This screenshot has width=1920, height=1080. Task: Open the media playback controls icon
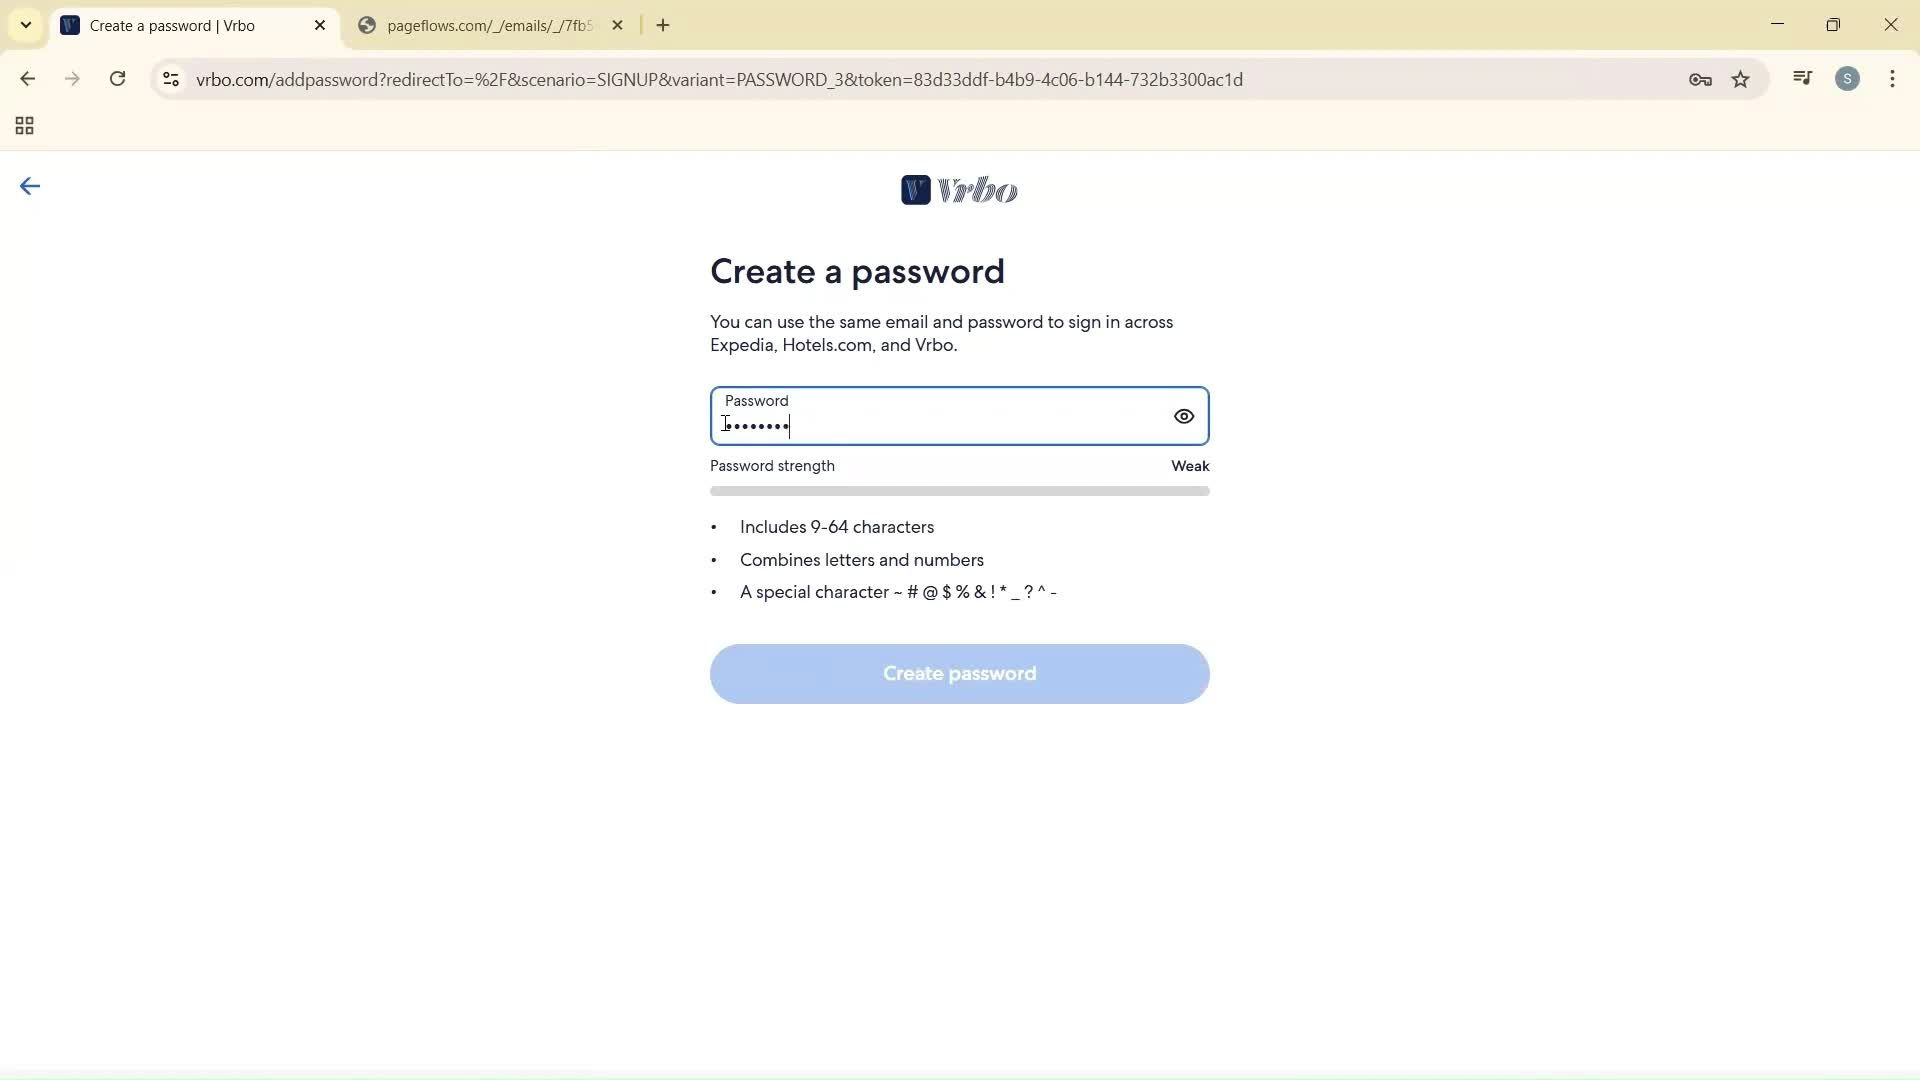(1802, 78)
